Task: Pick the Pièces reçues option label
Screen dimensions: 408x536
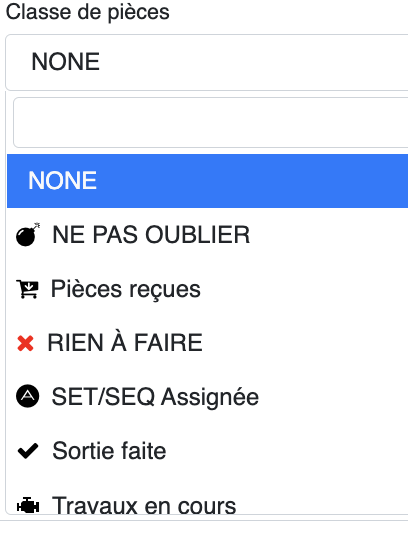Action: (125, 290)
